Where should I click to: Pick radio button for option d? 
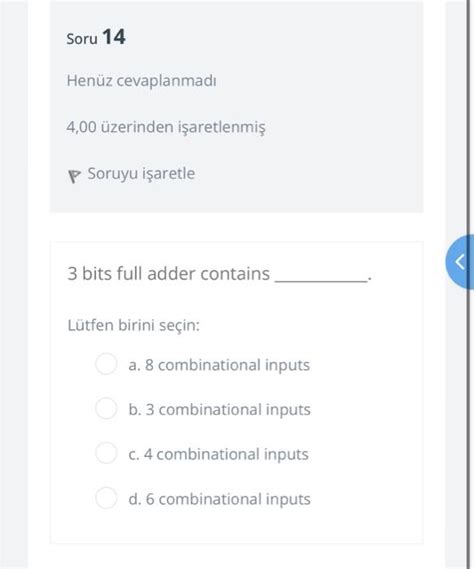106,498
